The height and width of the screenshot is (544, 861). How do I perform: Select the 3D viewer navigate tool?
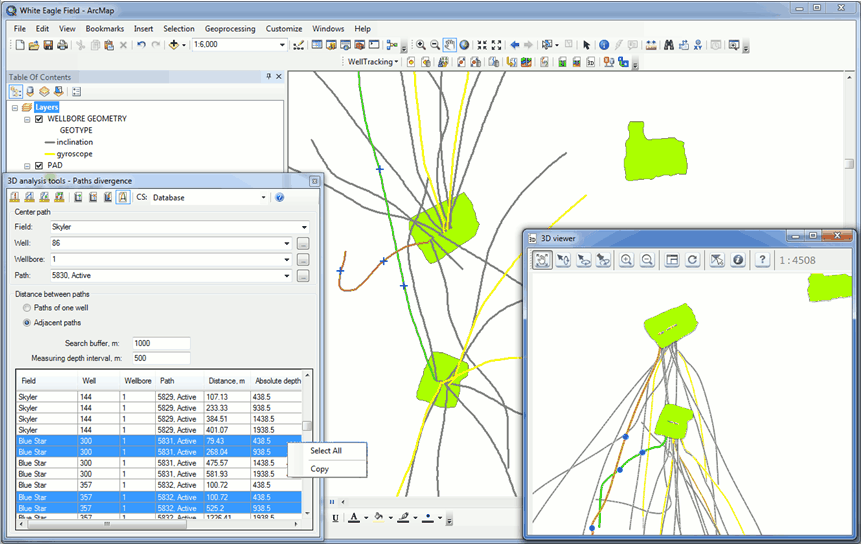(x=542, y=260)
